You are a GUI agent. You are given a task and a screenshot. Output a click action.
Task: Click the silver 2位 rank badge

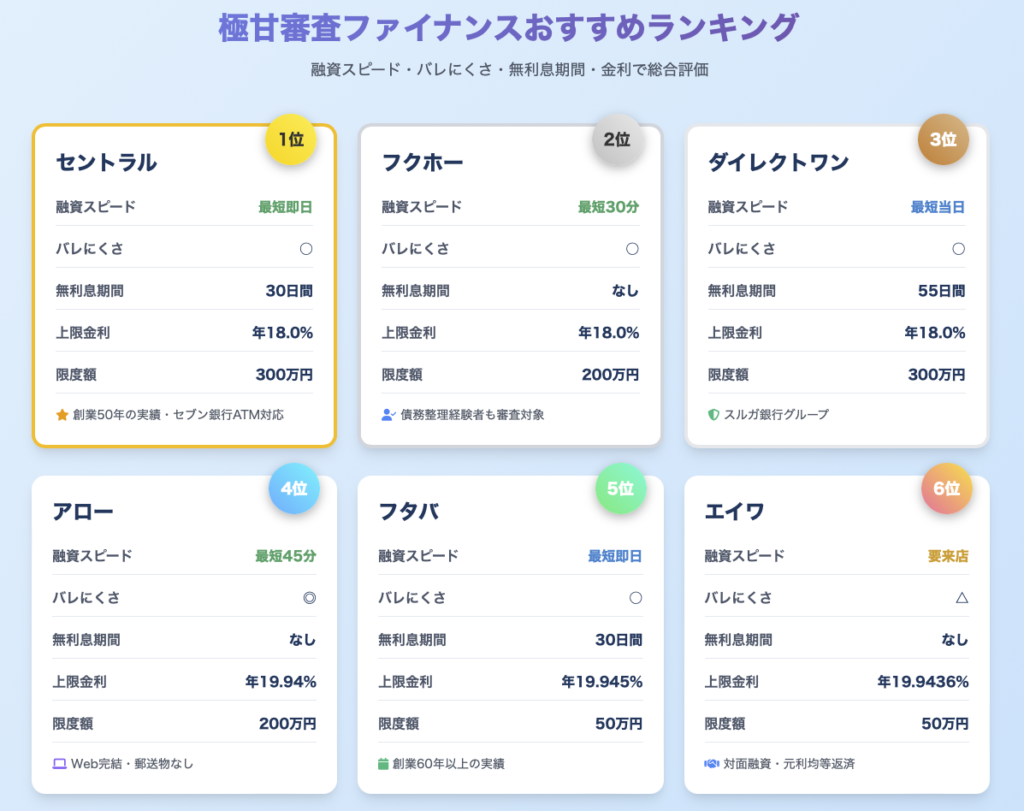click(x=617, y=140)
